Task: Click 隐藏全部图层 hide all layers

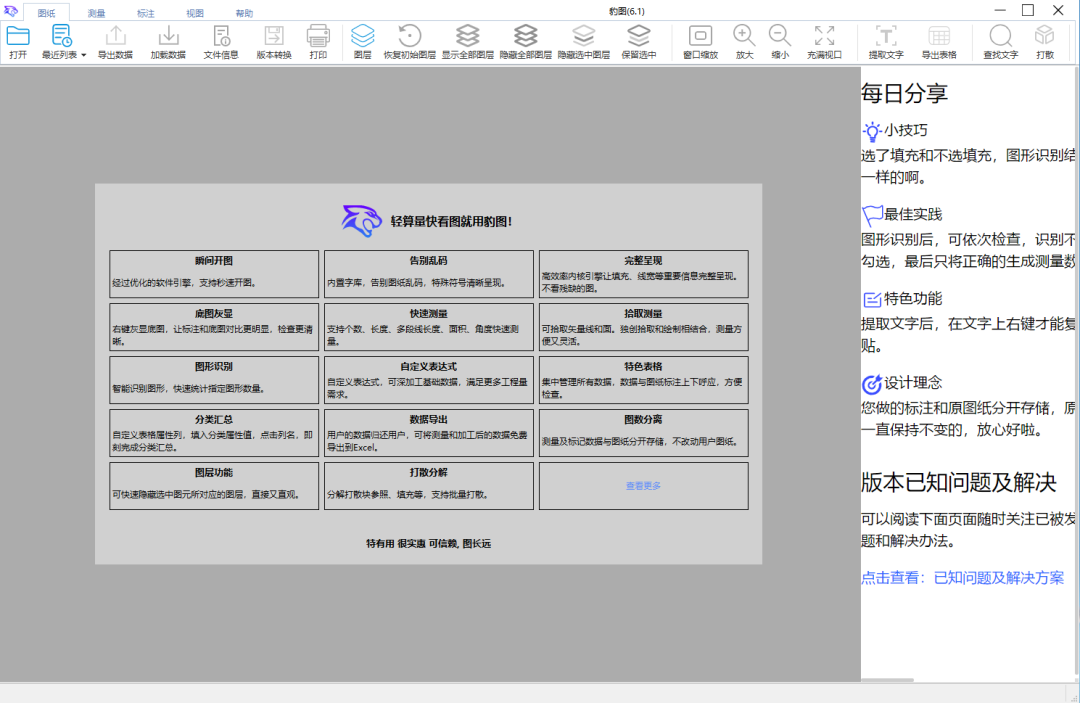Action: [526, 42]
